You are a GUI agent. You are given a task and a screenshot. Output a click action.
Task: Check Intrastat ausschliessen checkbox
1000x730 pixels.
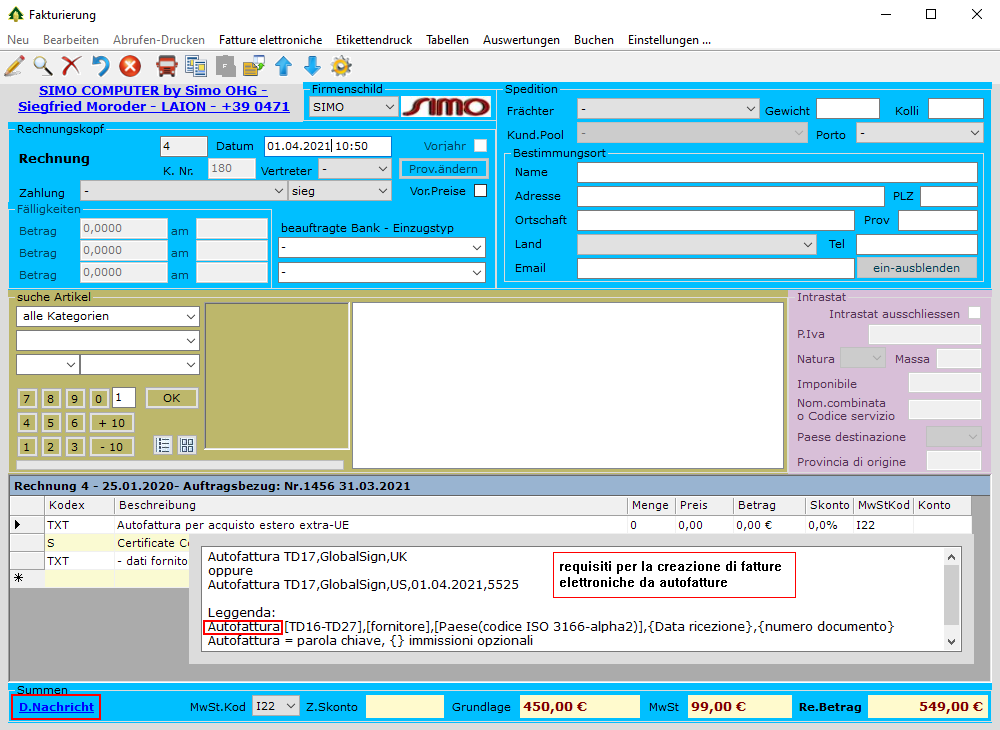pos(974,314)
